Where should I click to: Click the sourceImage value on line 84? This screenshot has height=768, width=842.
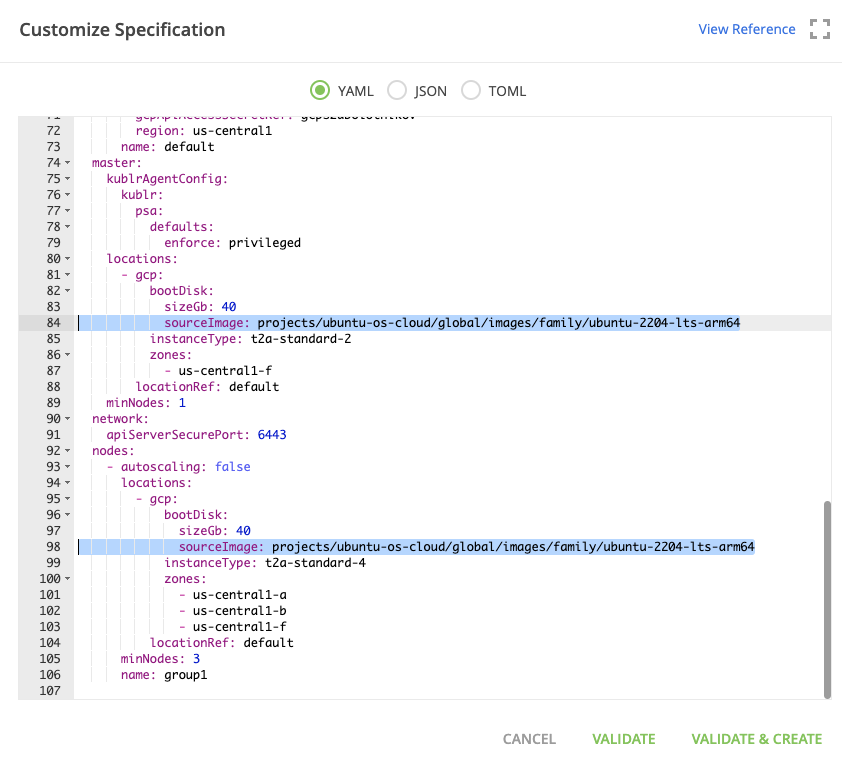tap(498, 323)
